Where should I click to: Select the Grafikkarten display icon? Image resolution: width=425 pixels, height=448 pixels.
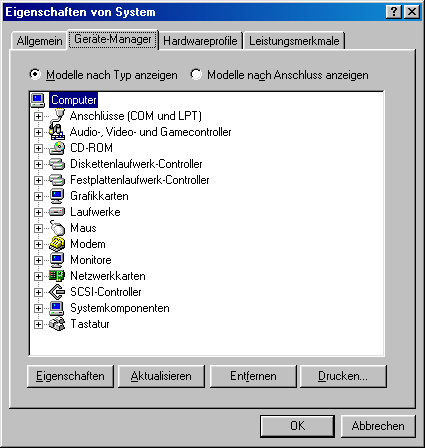click(57, 196)
